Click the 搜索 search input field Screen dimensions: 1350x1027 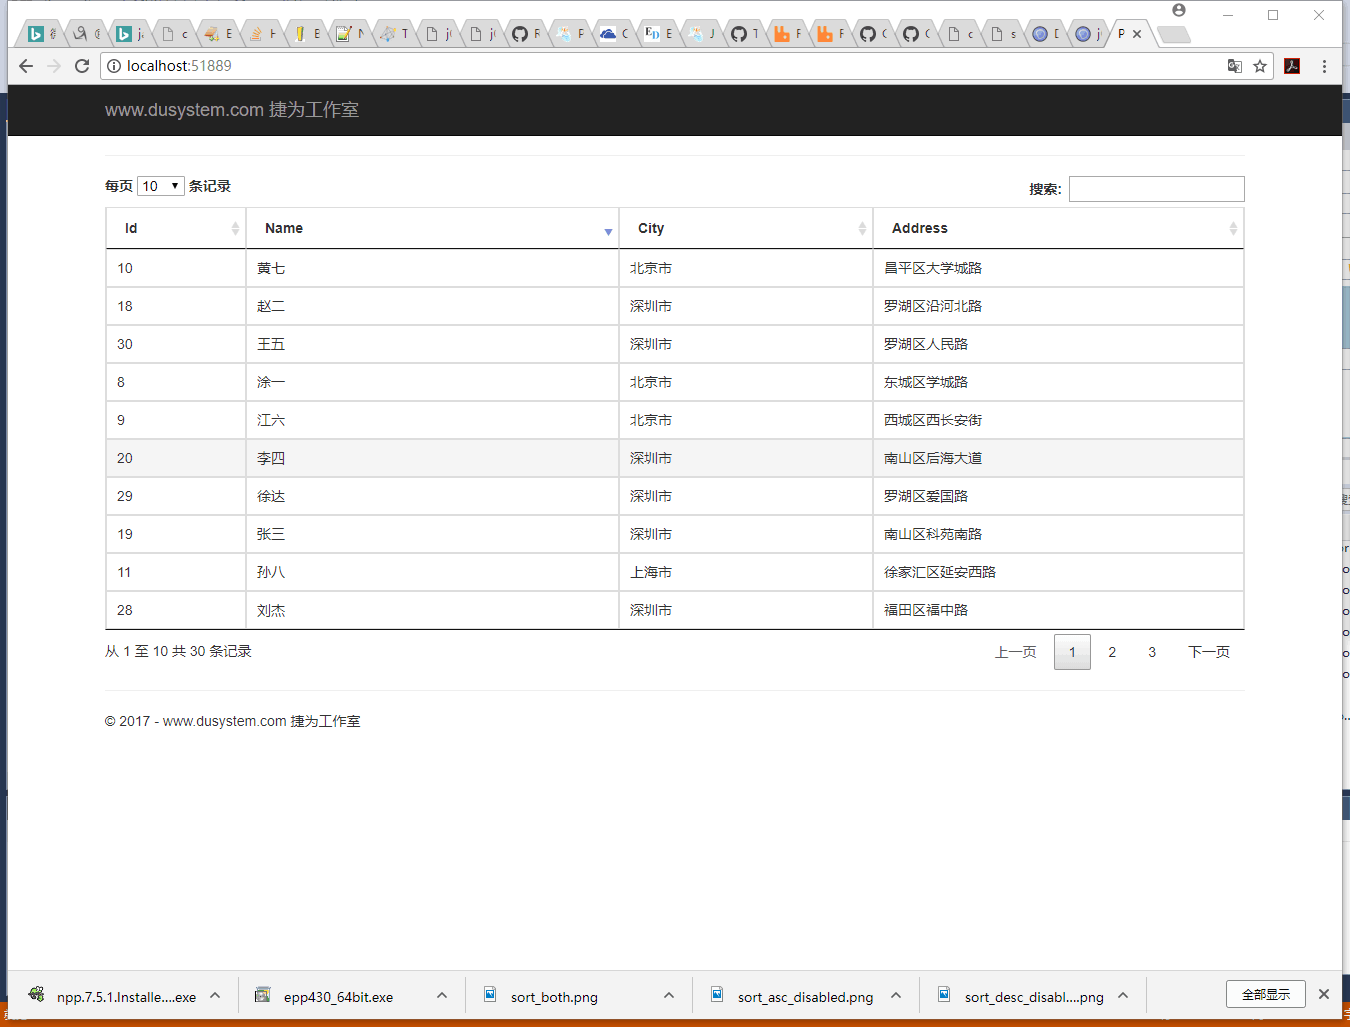(1156, 189)
